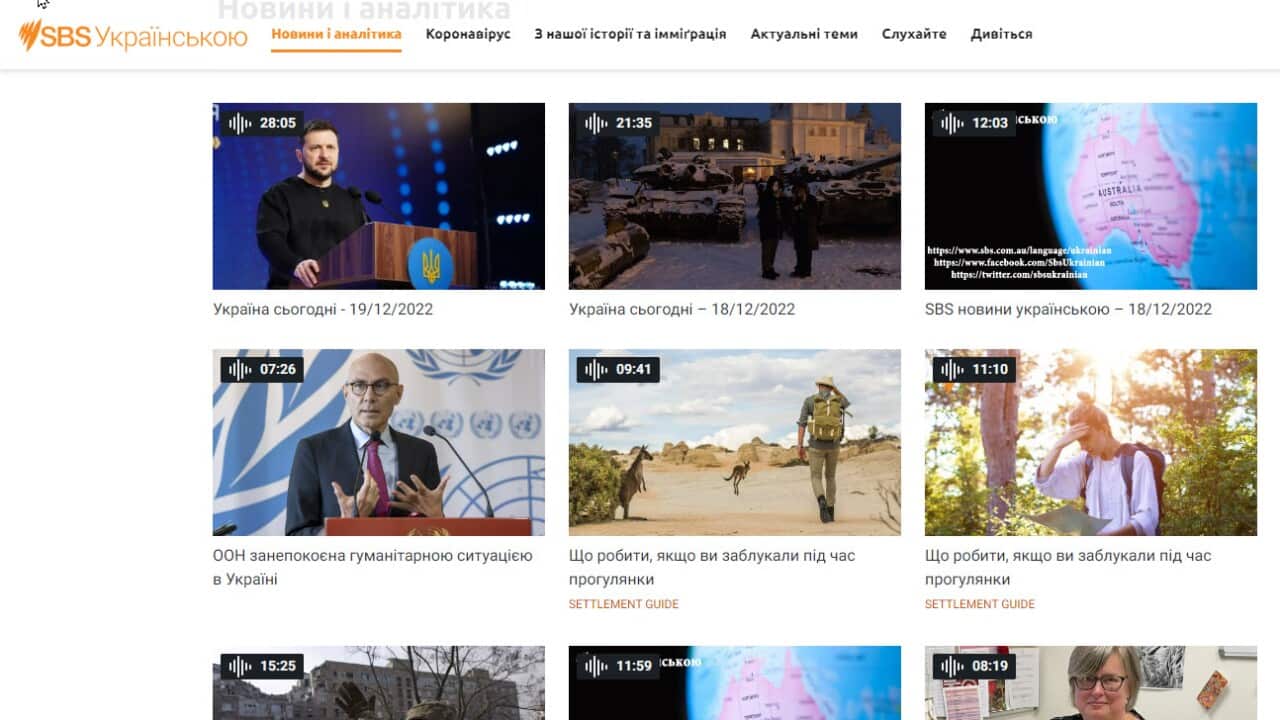Click the tanks in snow episode thumbnail
1280x720 pixels.
(734, 196)
